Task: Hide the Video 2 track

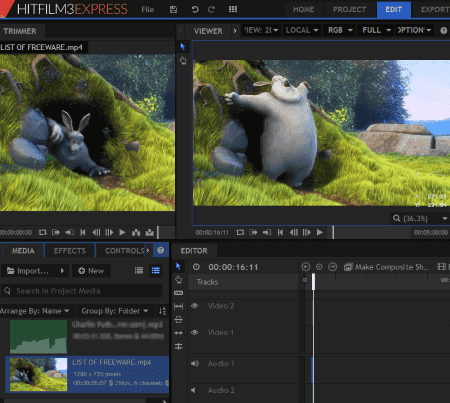Action: point(195,306)
